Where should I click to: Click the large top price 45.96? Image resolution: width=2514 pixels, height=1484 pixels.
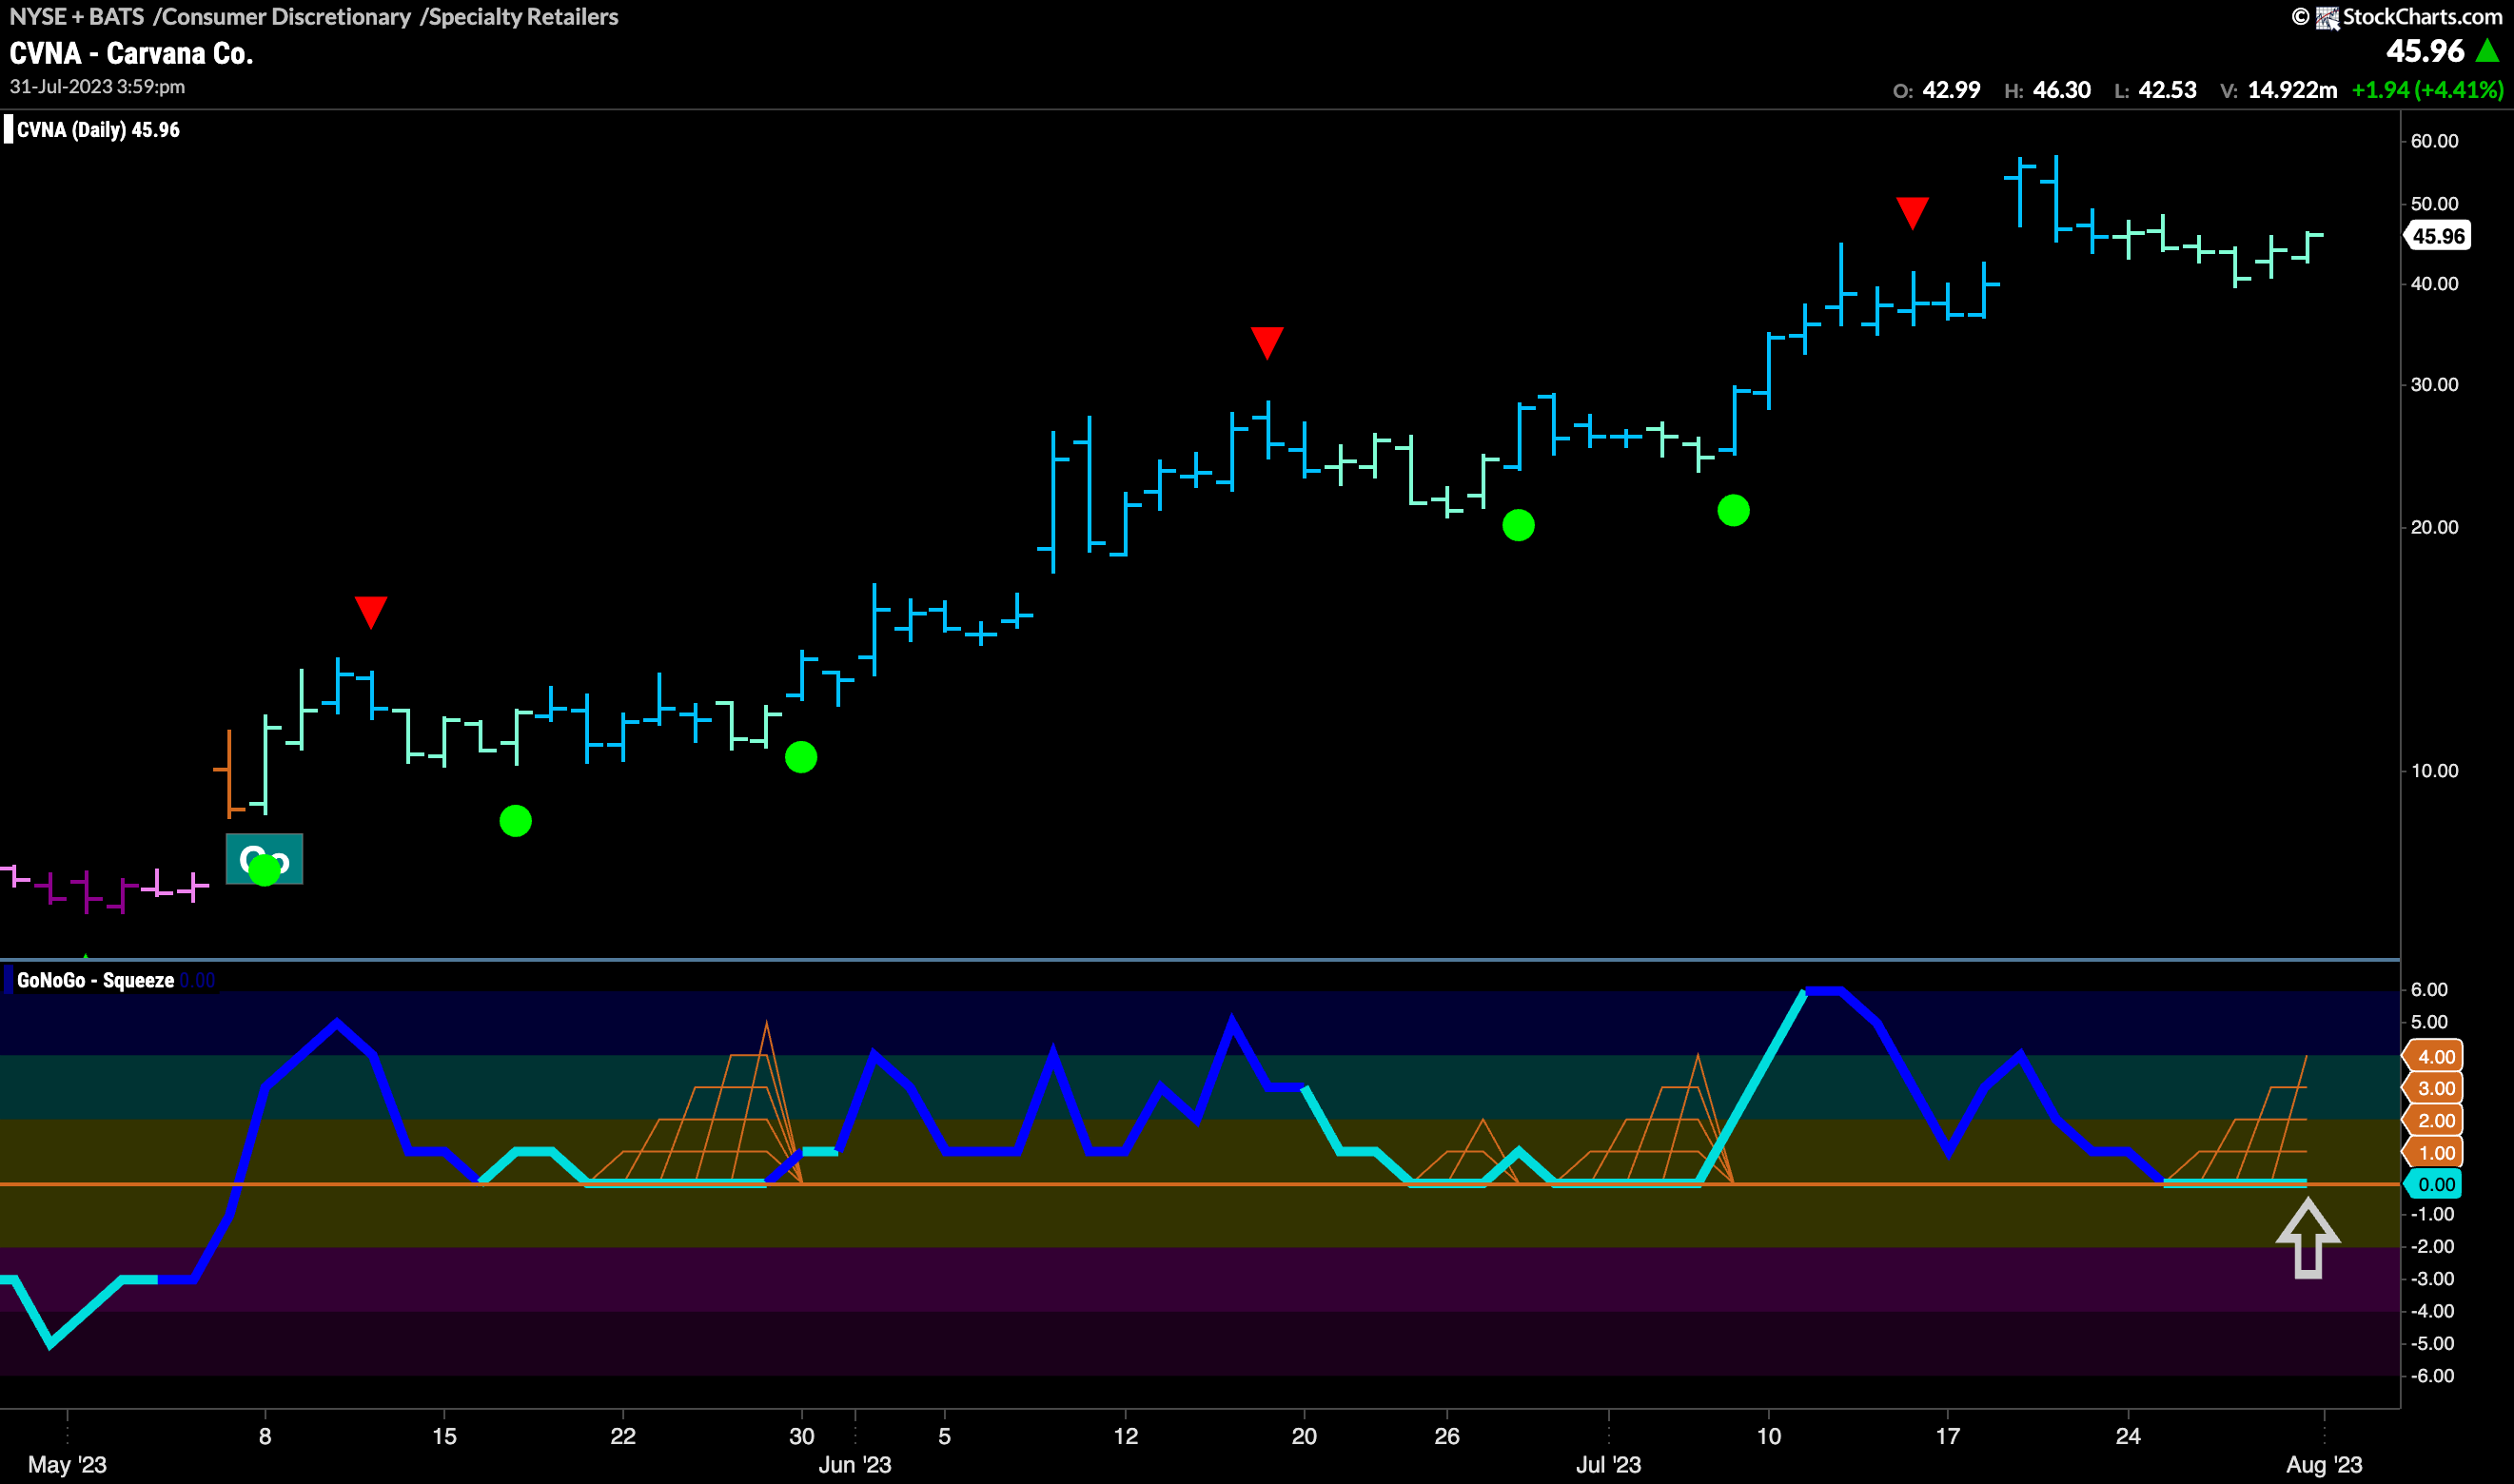(x=2425, y=50)
